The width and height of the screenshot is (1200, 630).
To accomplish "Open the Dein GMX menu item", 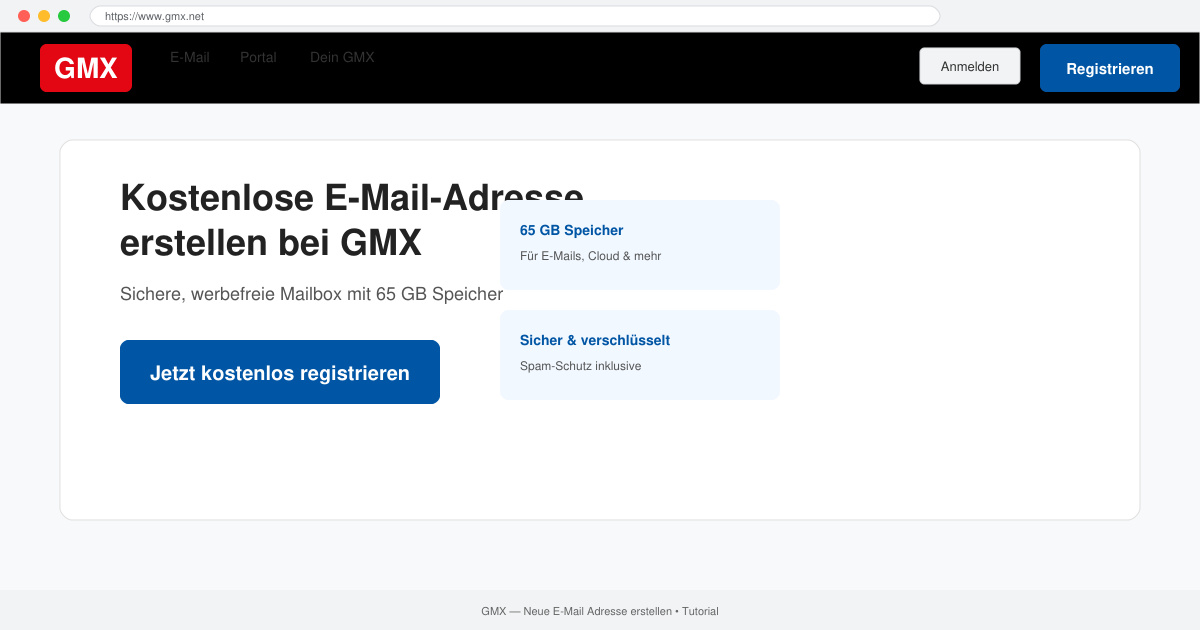I will 342,58.
